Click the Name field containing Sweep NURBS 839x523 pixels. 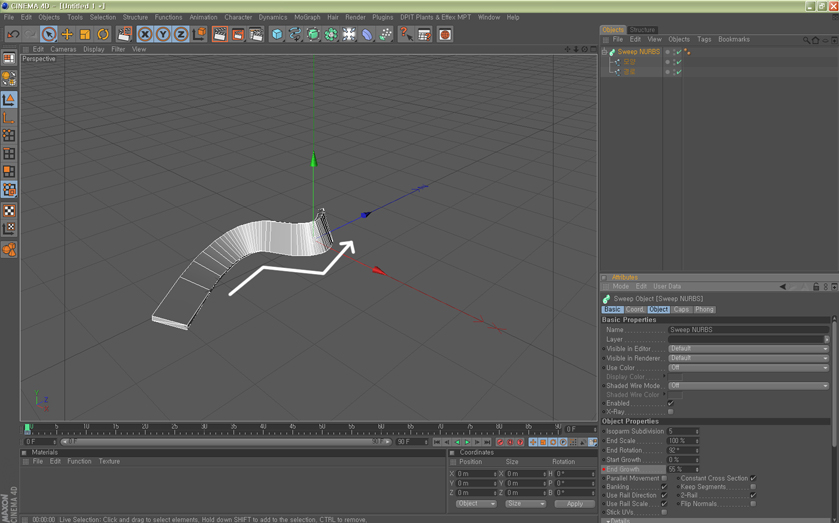pos(748,330)
